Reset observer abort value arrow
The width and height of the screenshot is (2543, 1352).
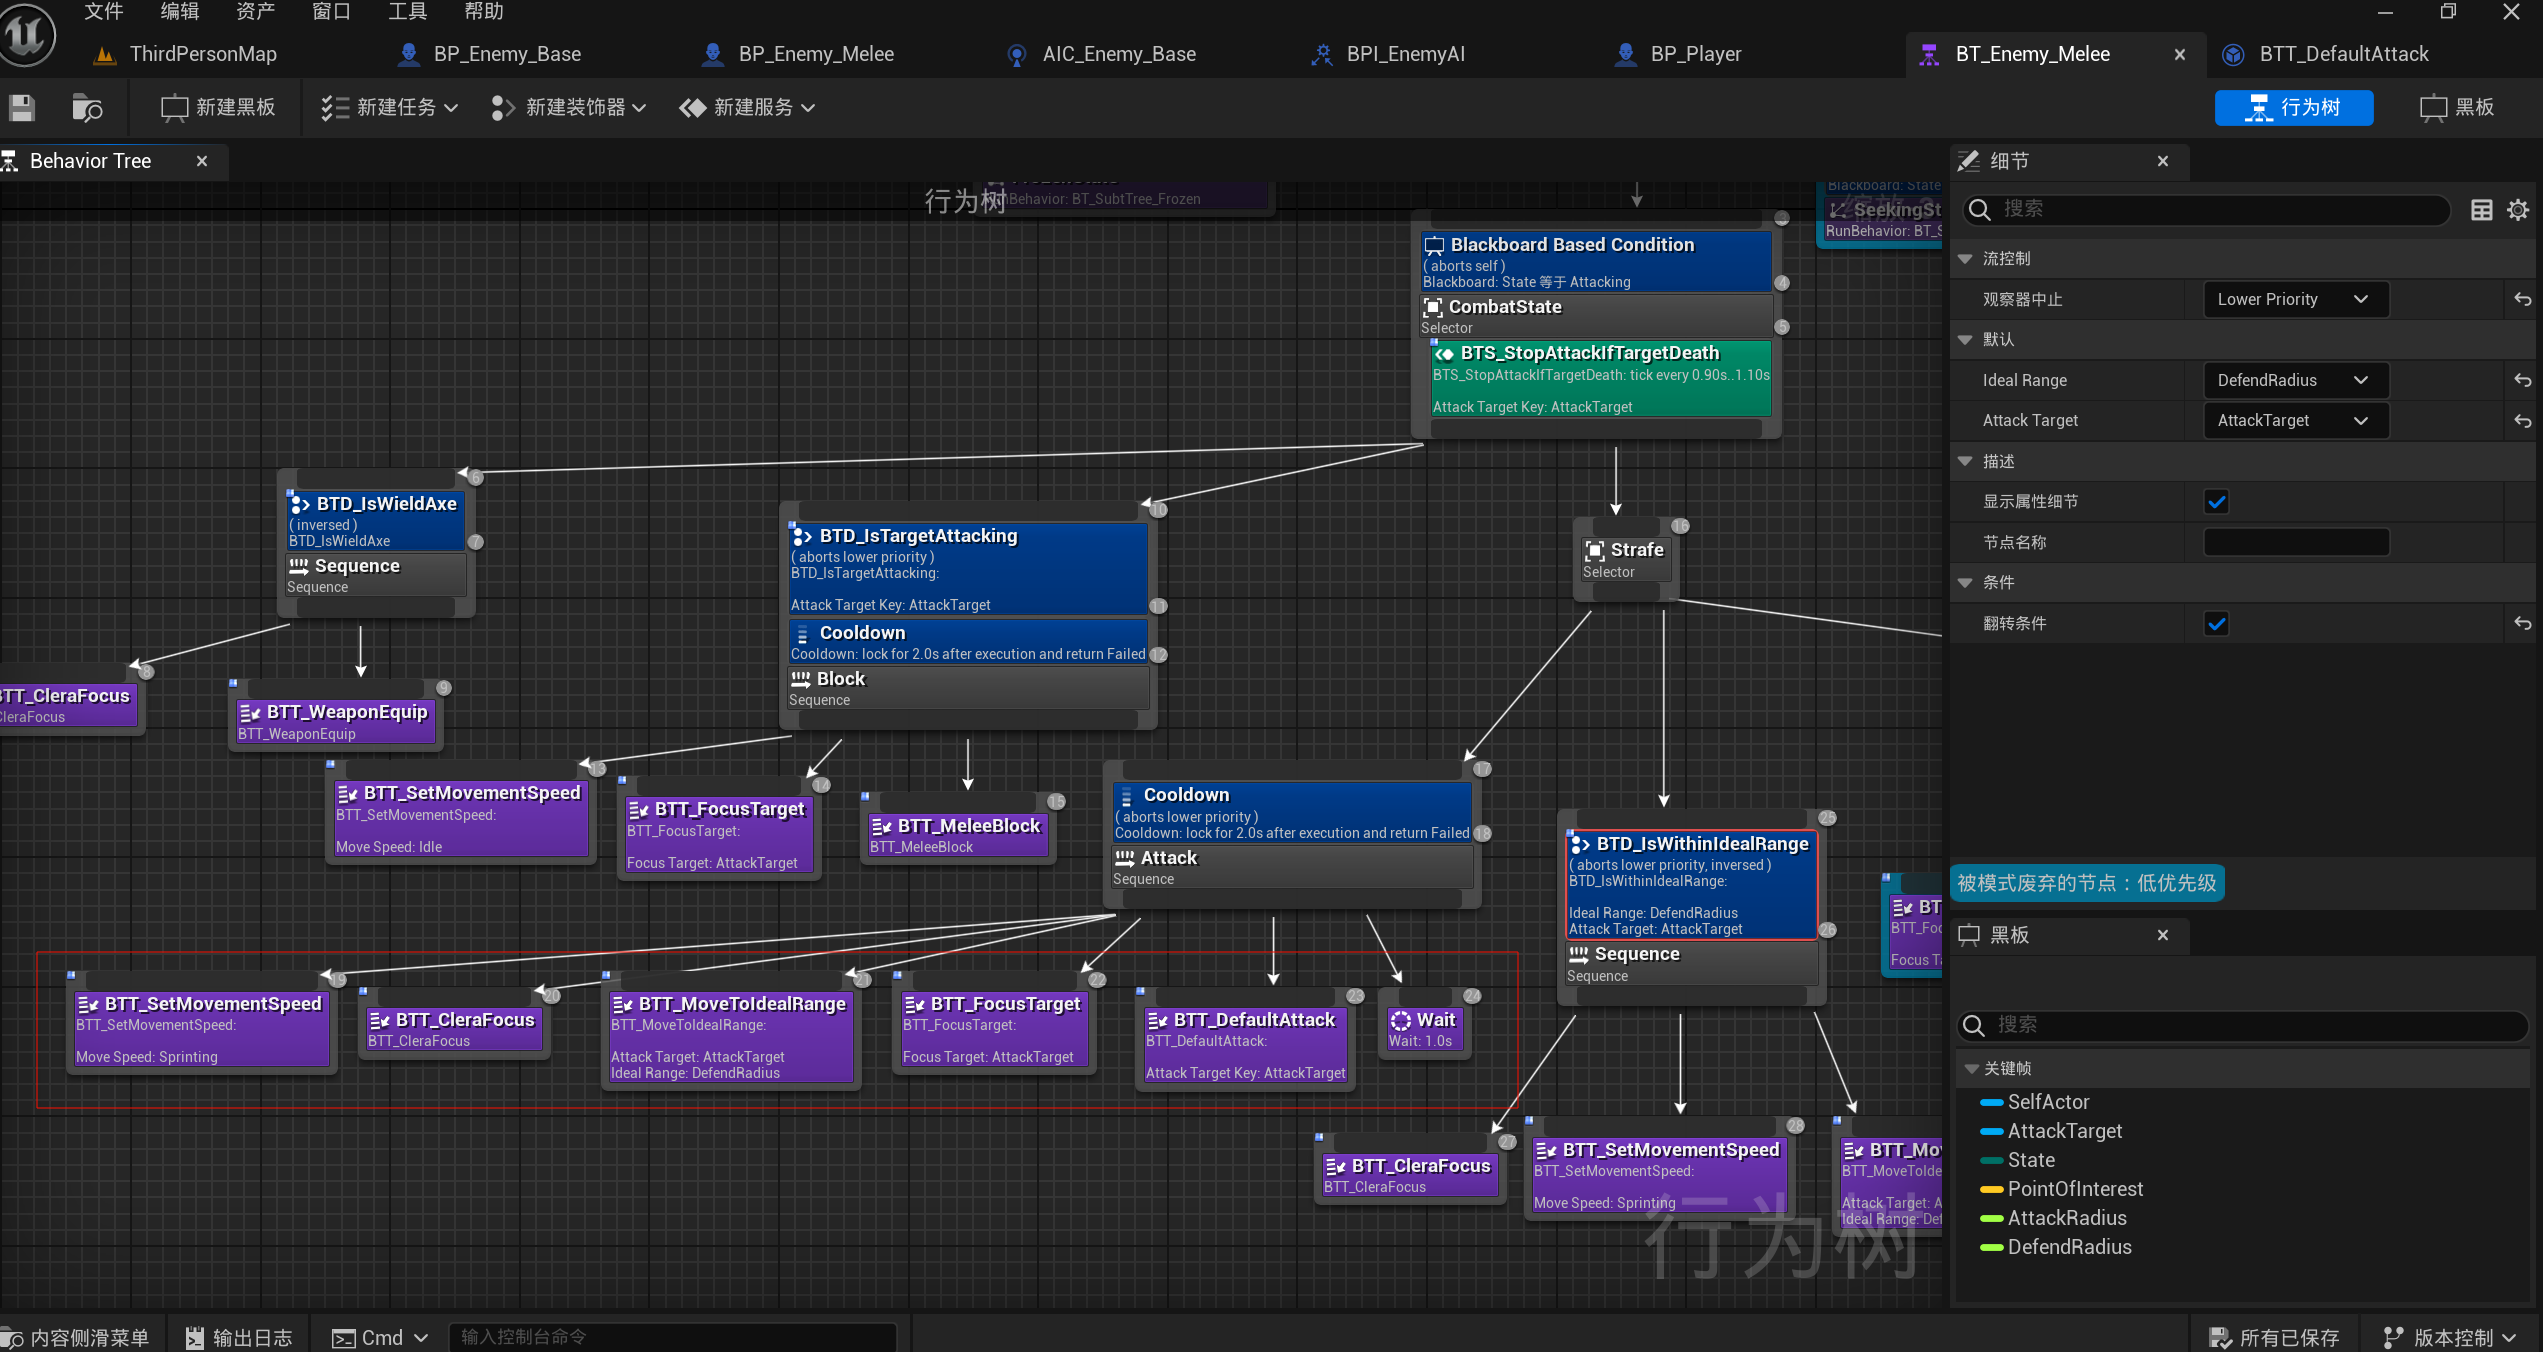point(2522,299)
